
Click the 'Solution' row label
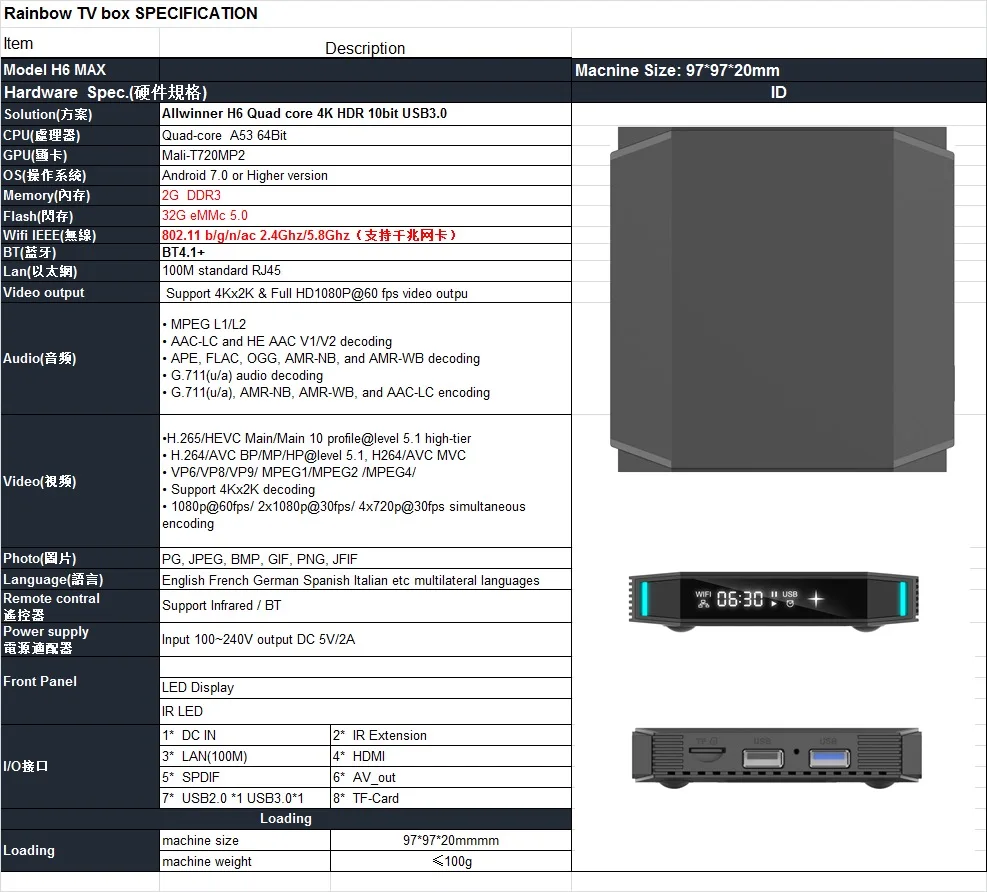(80, 115)
